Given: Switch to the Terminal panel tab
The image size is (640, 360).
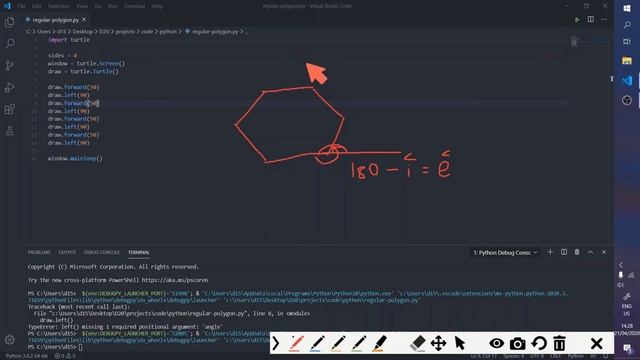Looking at the screenshot, I should 139,253.
